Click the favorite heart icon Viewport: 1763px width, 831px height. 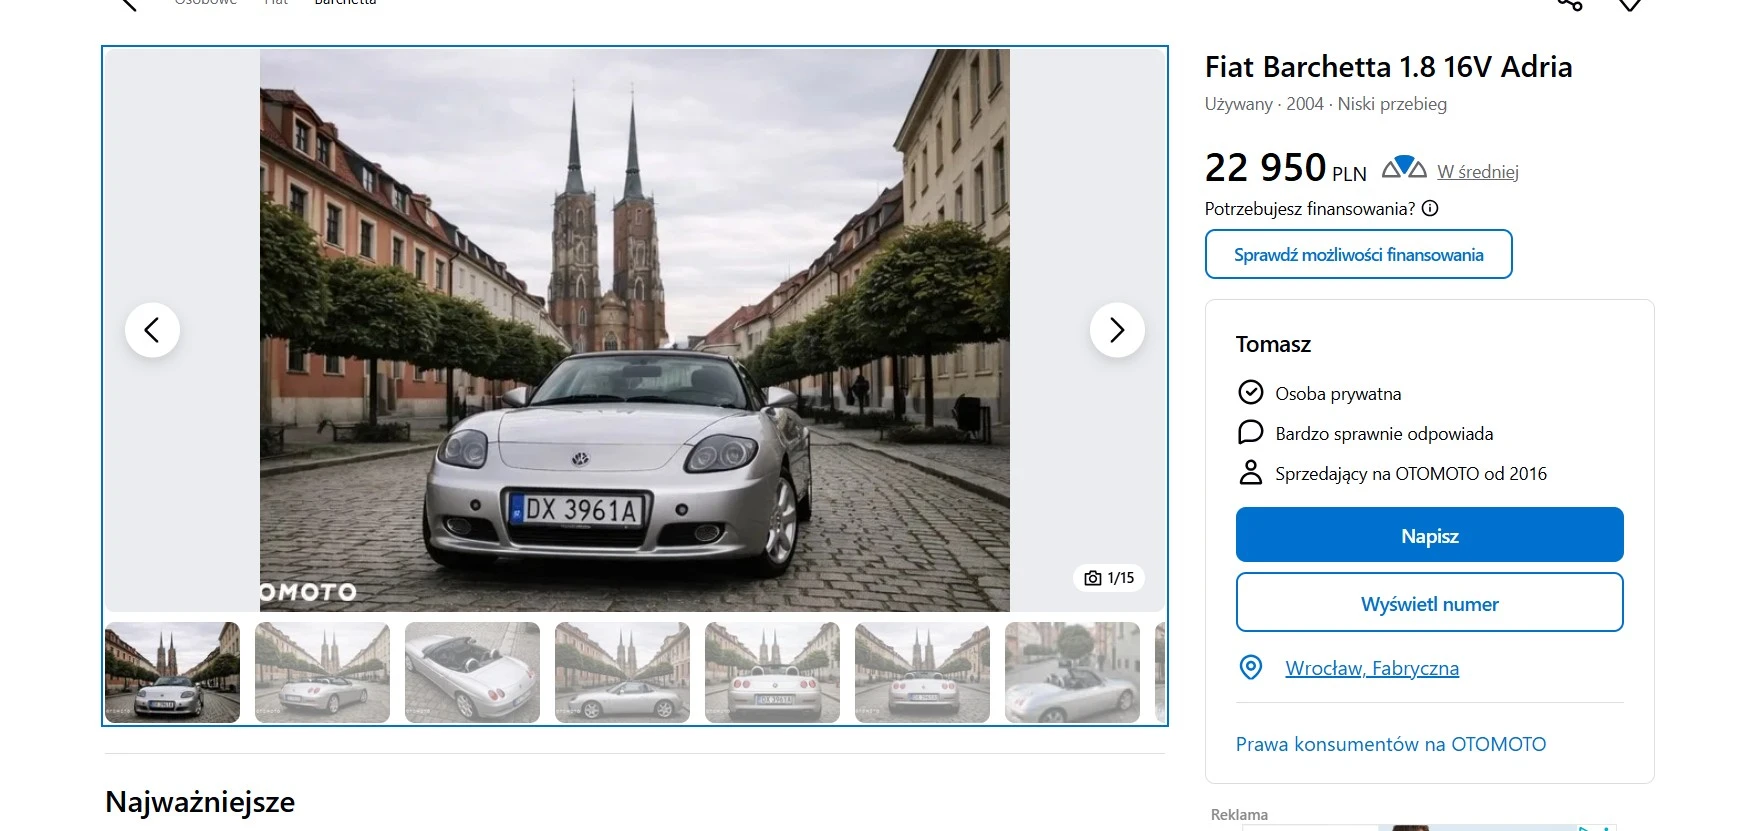[x=1629, y=4]
